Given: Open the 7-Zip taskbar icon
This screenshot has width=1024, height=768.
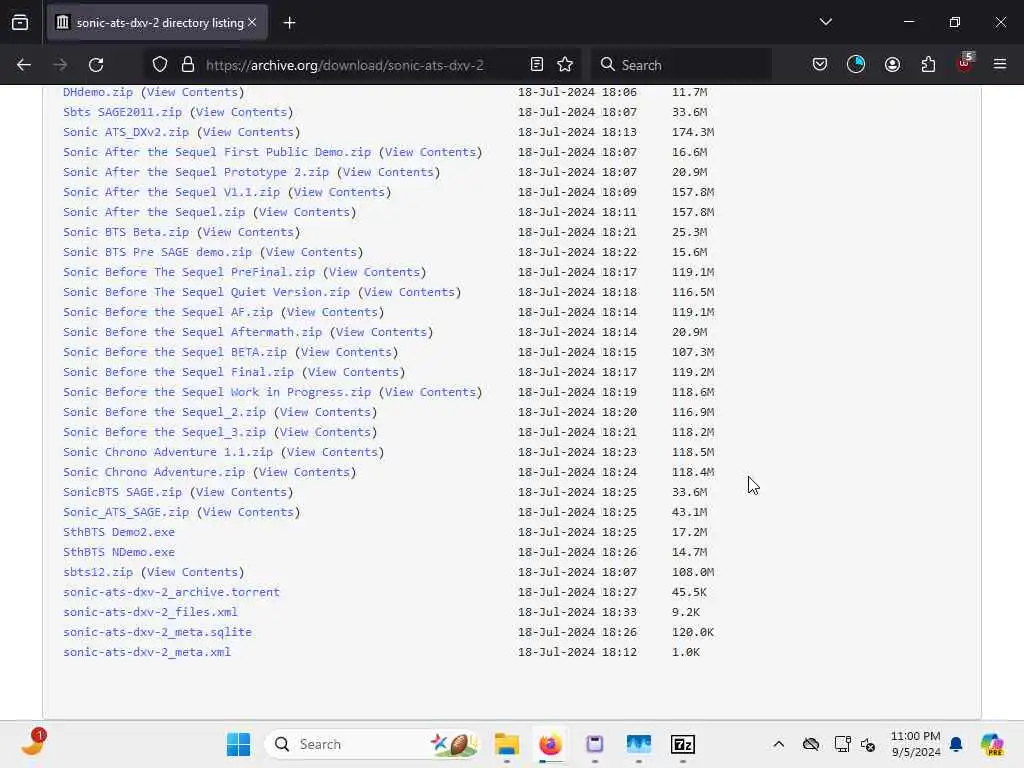Looking at the screenshot, I should pyautogui.click(x=682, y=744).
